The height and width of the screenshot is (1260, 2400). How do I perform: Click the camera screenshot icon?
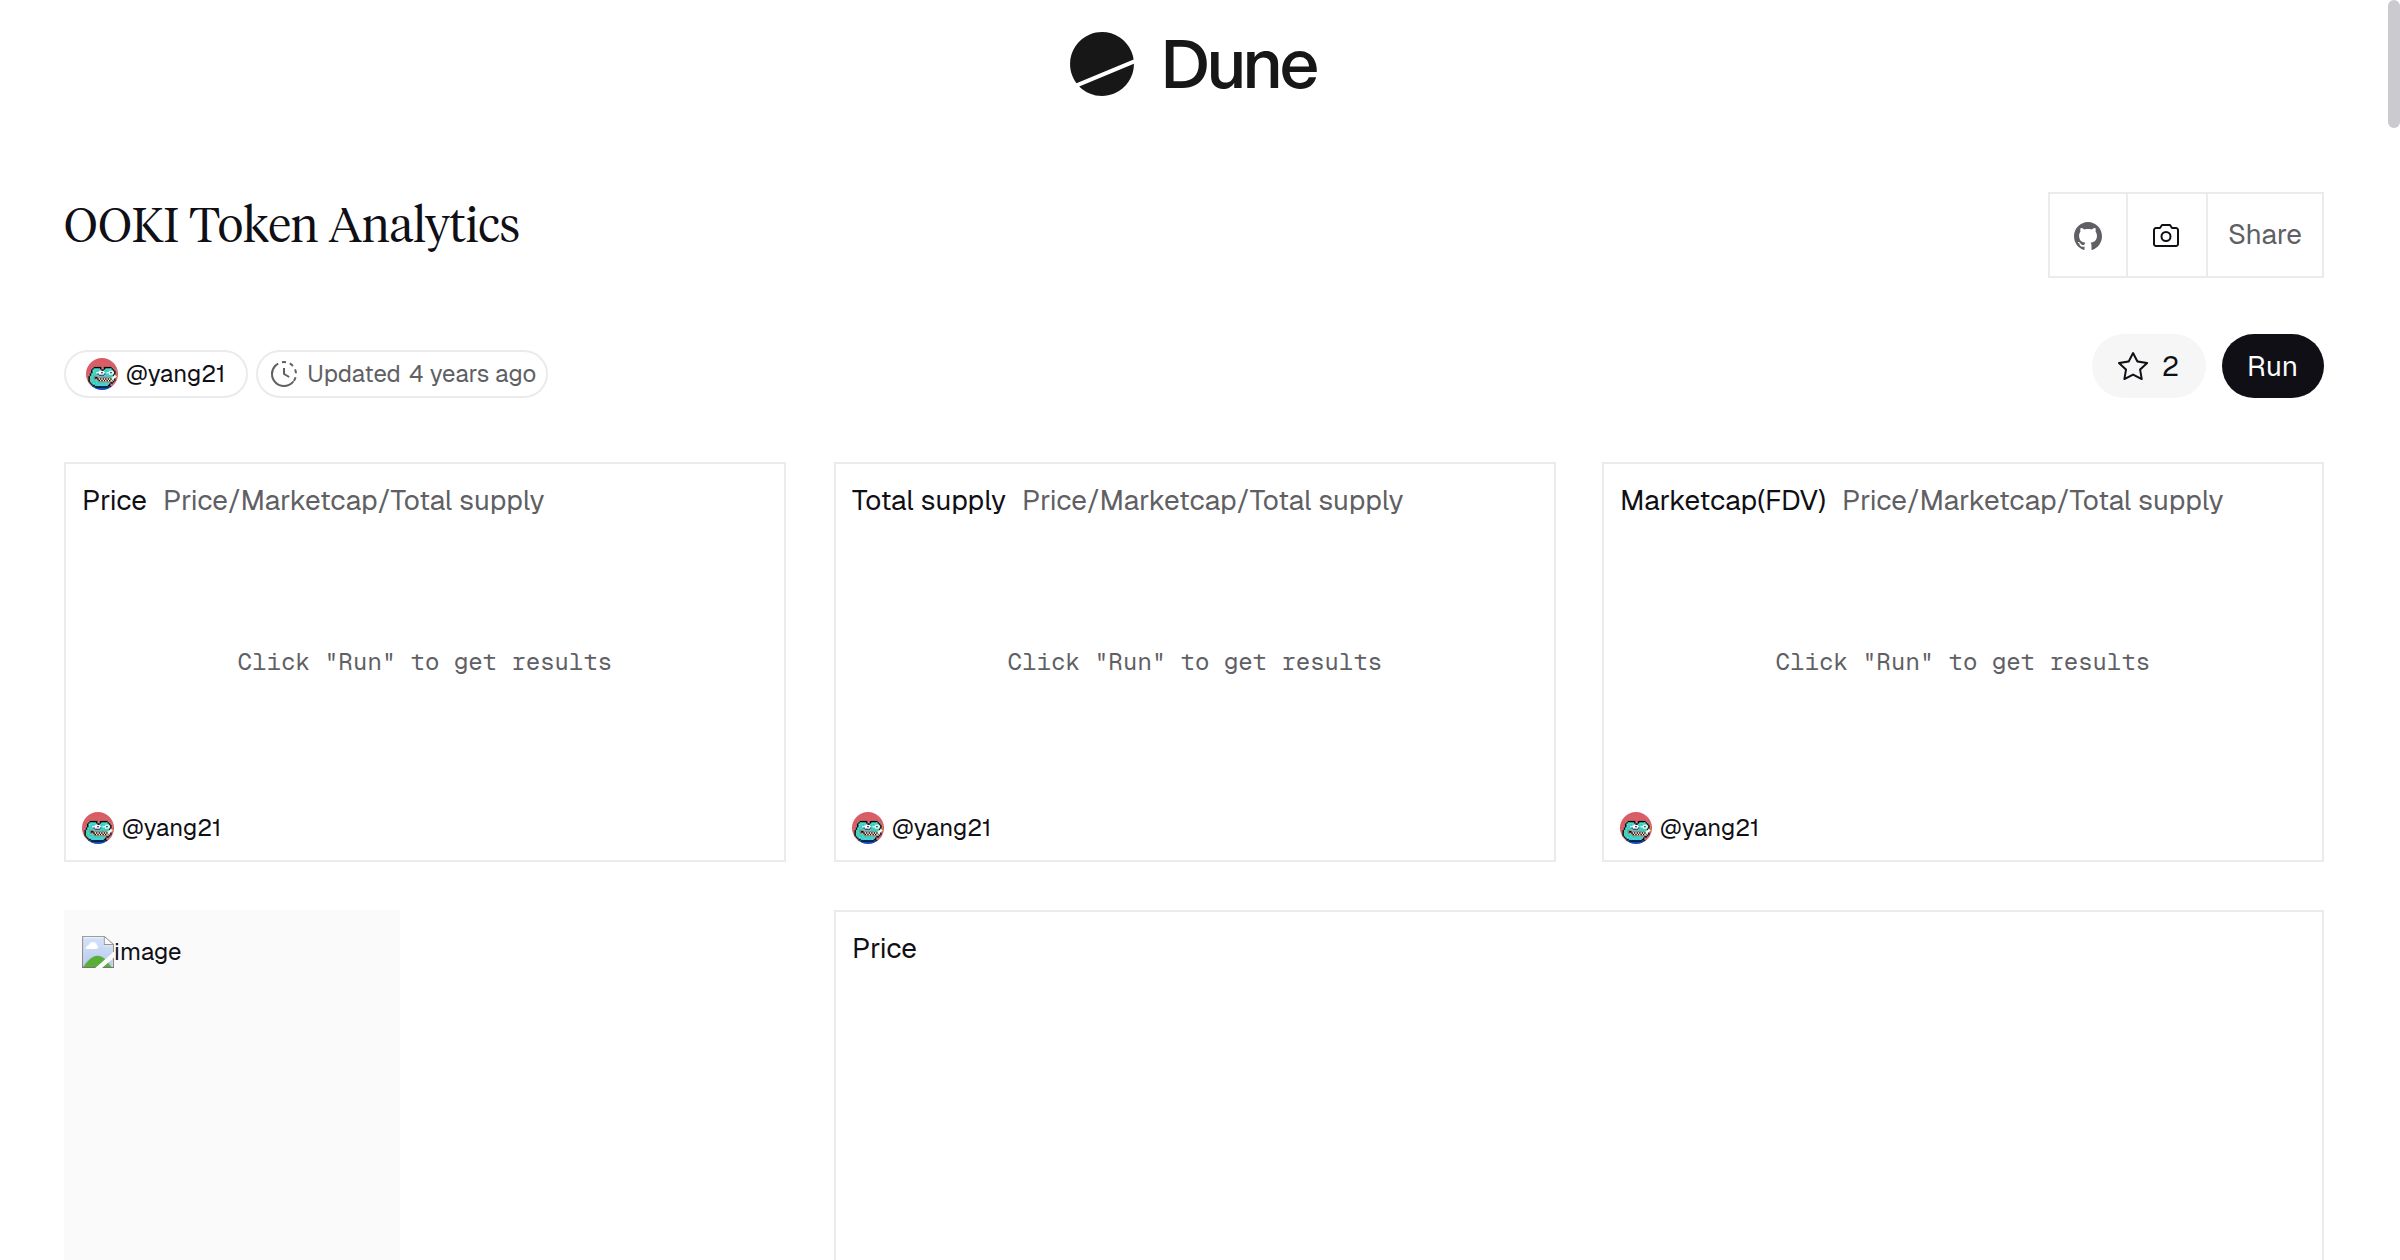click(x=2166, y=236)
